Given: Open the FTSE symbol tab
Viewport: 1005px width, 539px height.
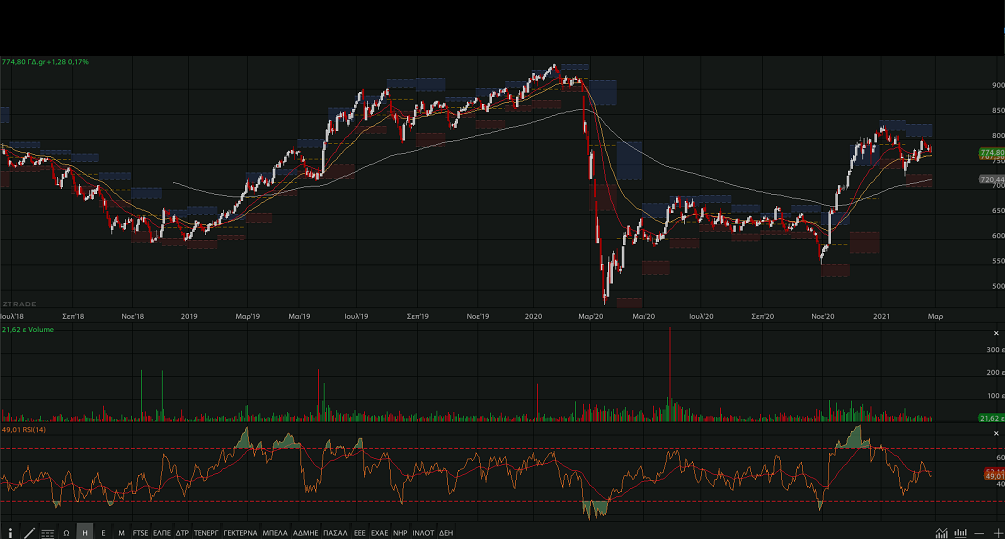Looking at the screenshot, I should [x=140, y=532].
